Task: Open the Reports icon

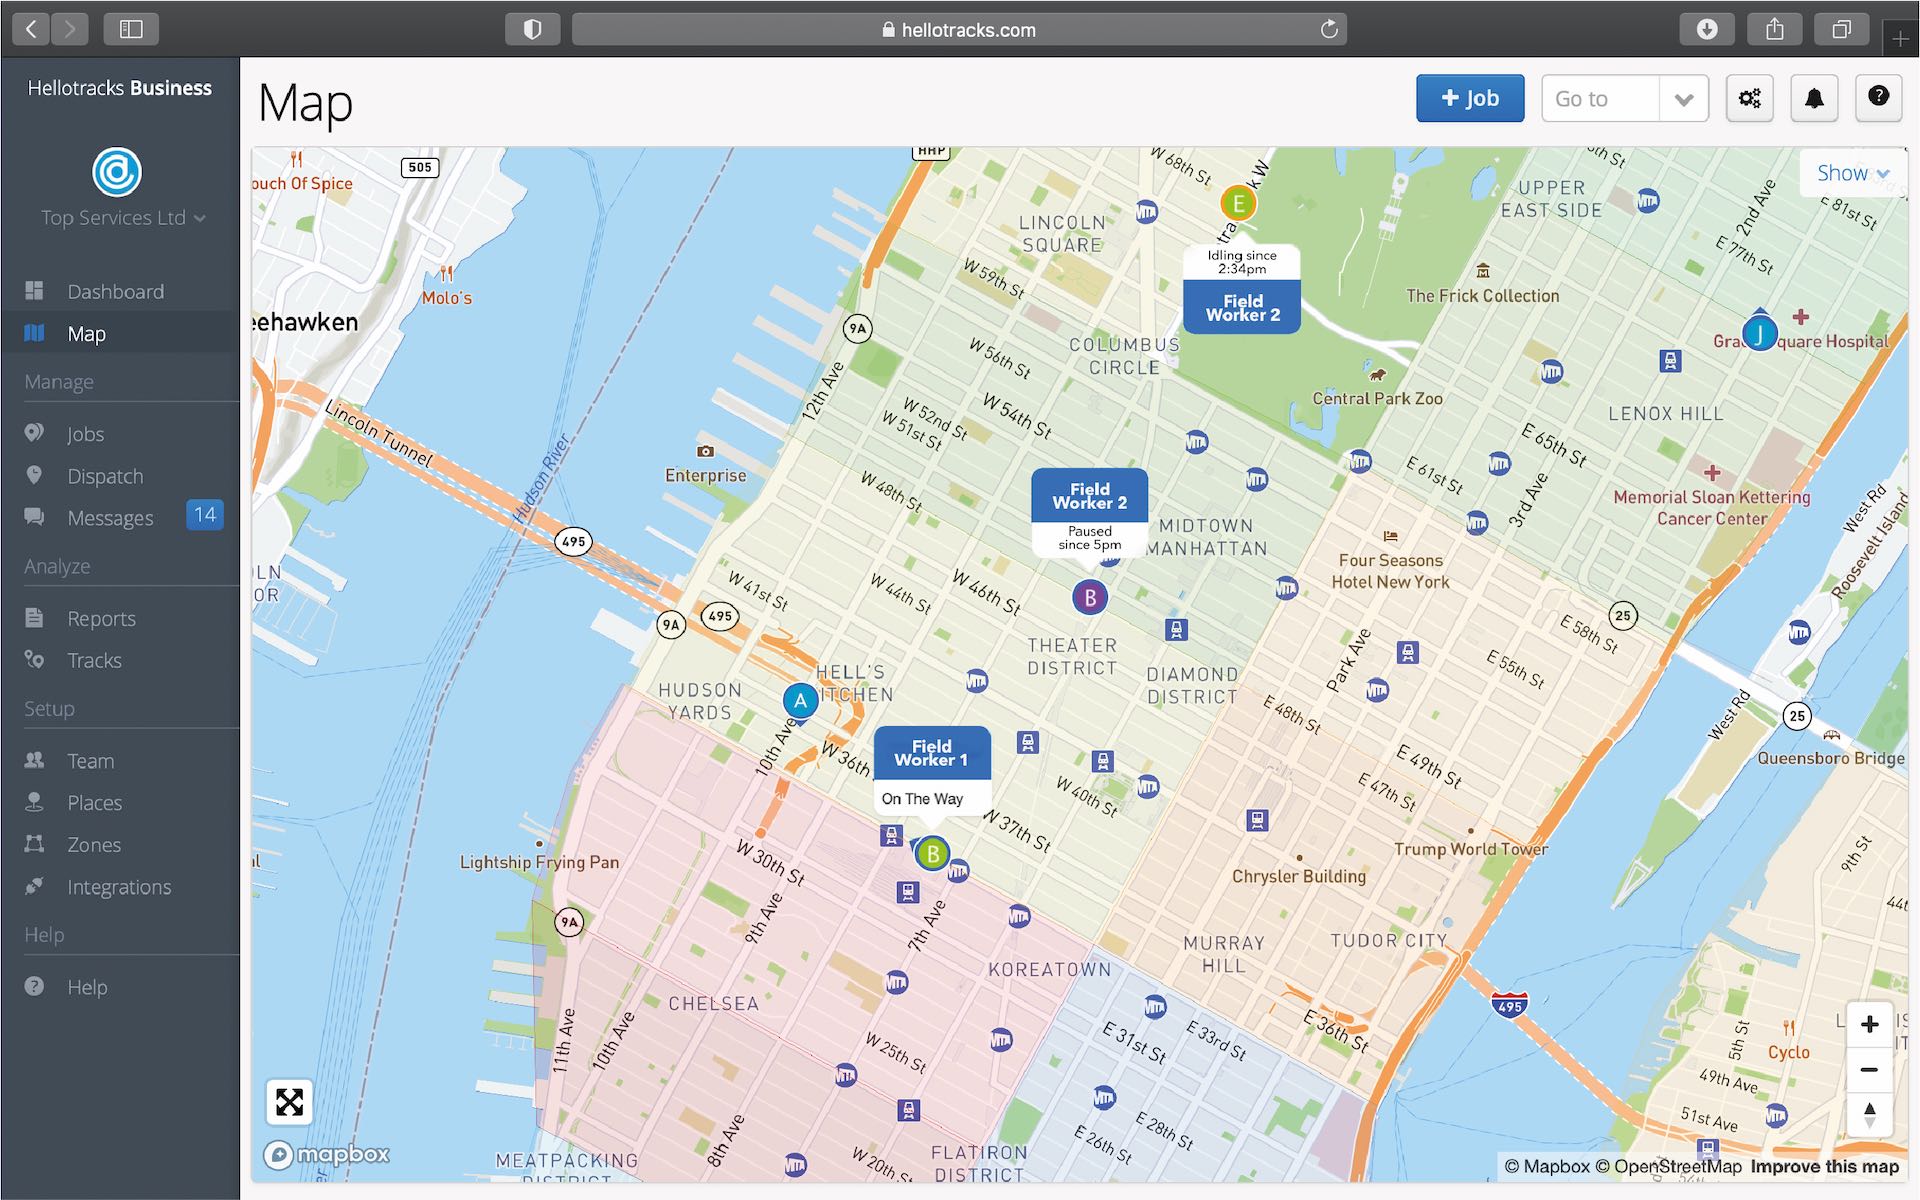Action: tap(36, 618)
